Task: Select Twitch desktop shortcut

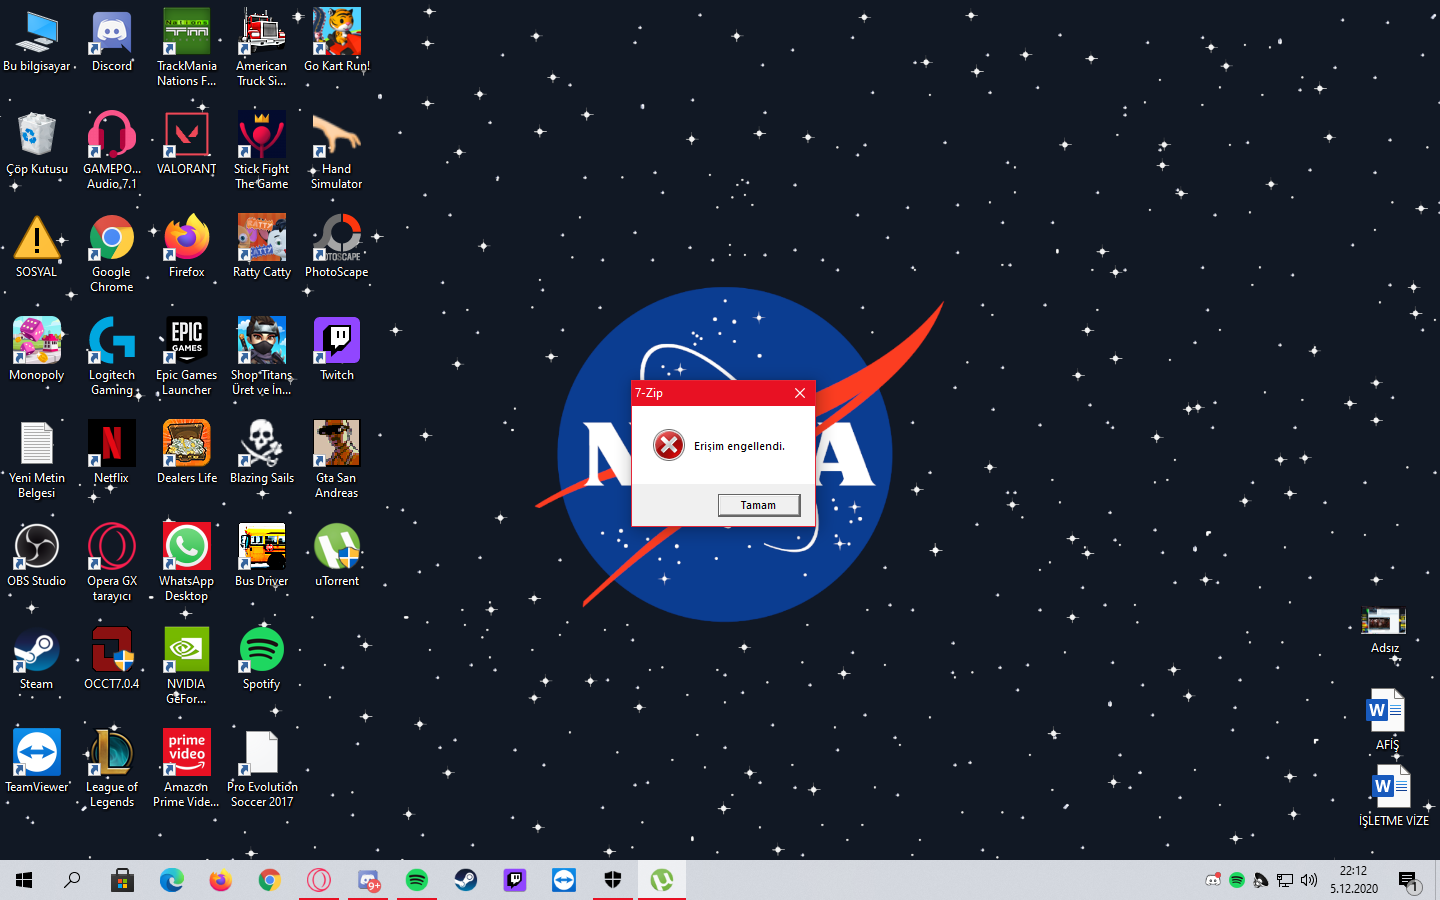Action: pyautogui.click(x=337, y=351)
